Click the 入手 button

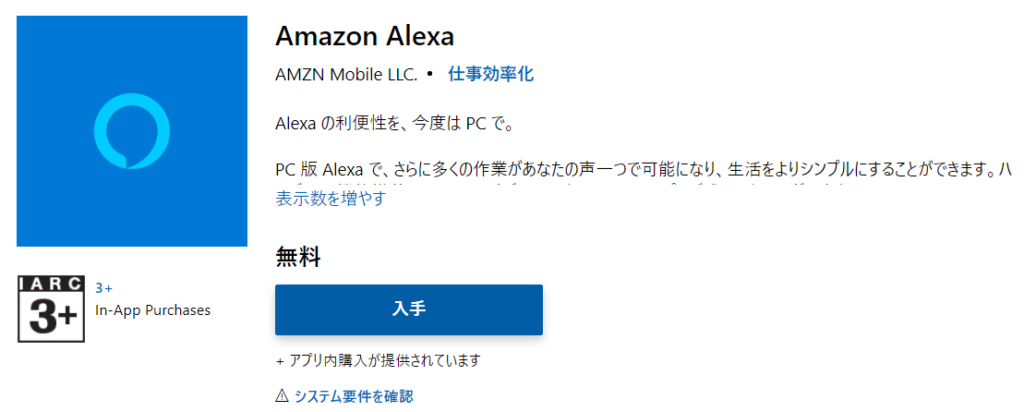pos(409,309)
